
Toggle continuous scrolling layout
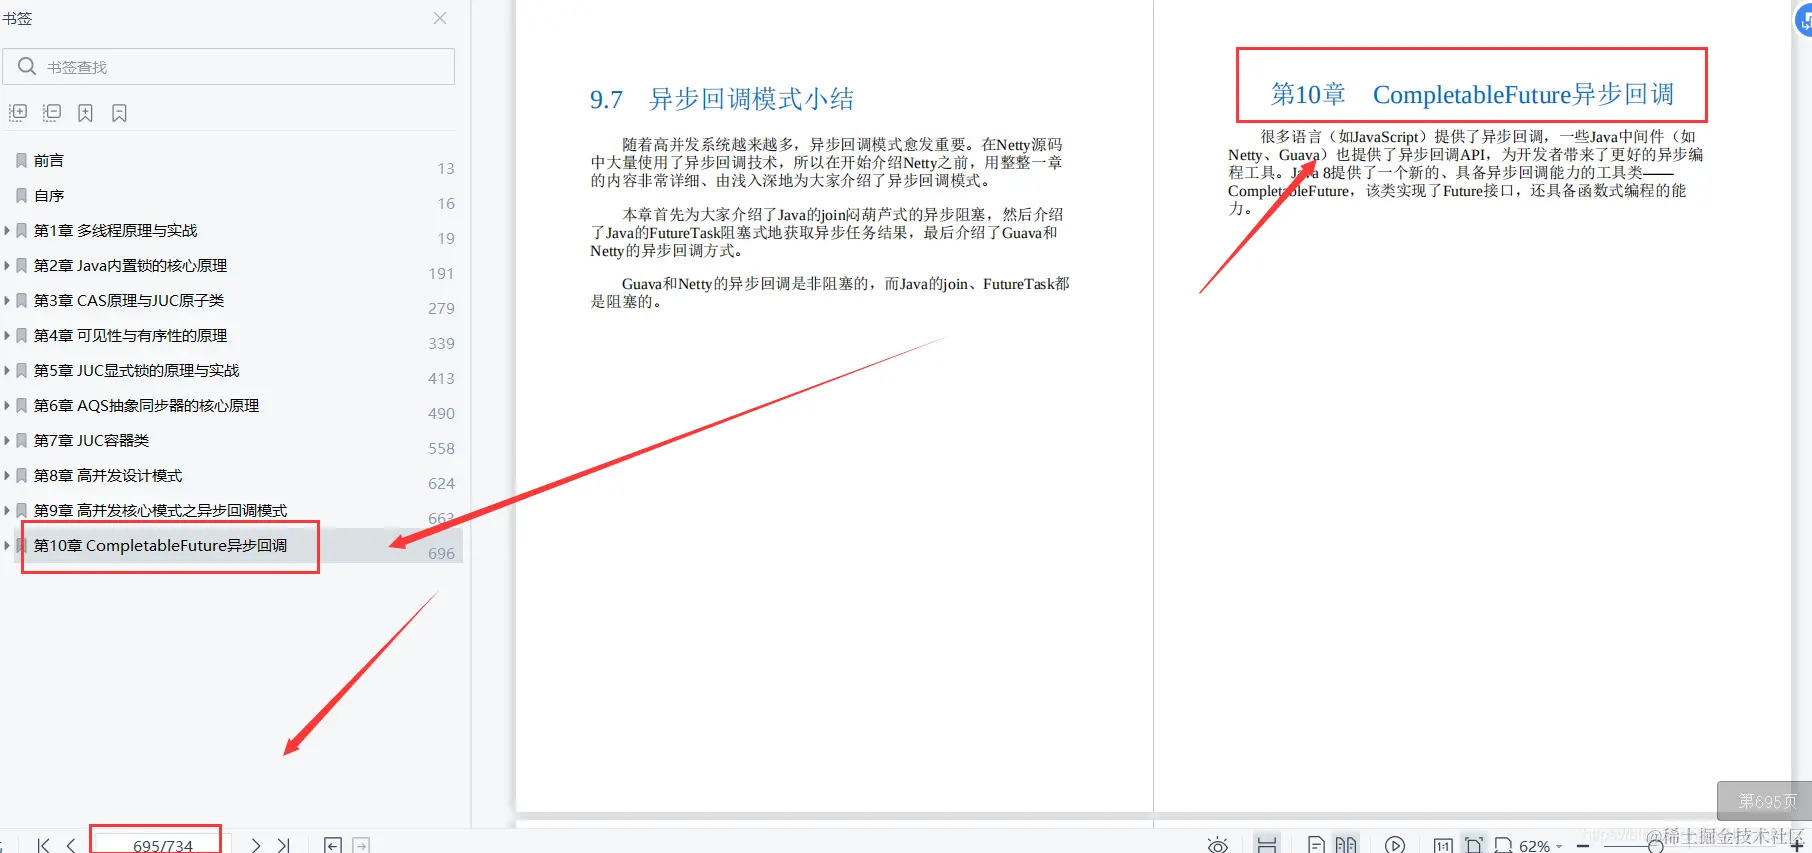click(x=1267, y=844)
